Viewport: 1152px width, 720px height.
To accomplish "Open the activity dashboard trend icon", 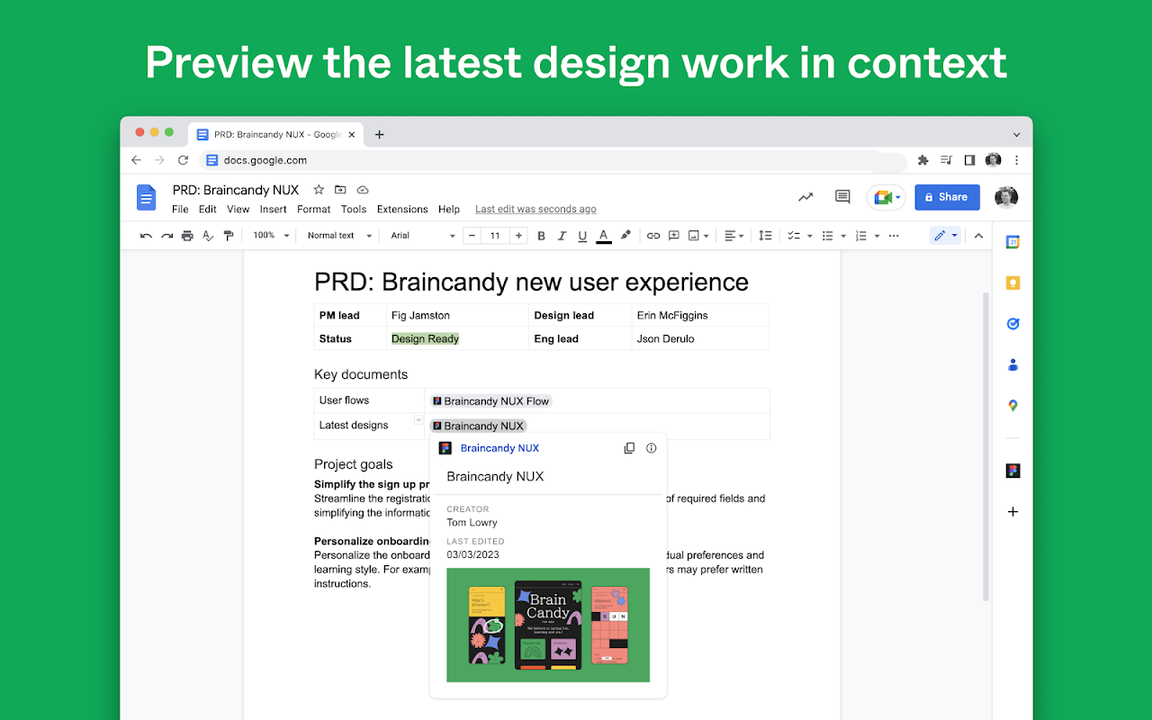I will coord(806,197).
